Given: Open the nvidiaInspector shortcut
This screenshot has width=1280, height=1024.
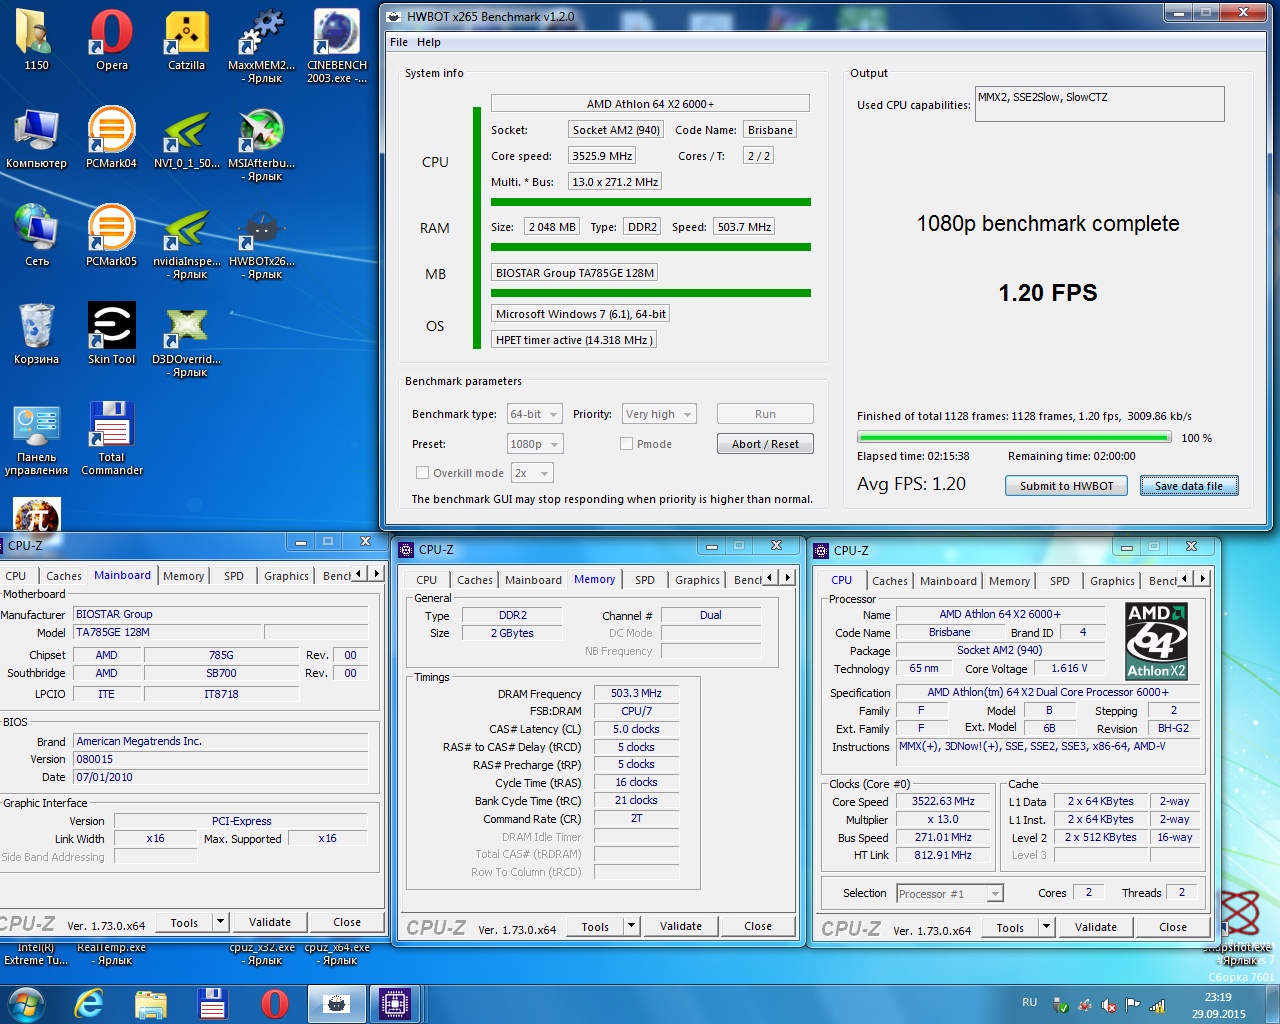Looking at the screenshot, I should tap(187, 242).
